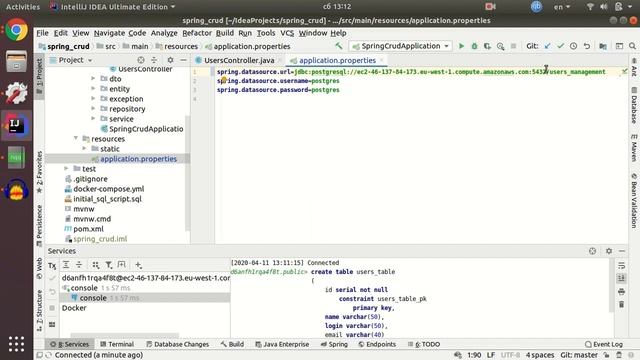The image size is (640, 360).
Task: Build project using the hammer icon
Action: [x=339, y=46]
